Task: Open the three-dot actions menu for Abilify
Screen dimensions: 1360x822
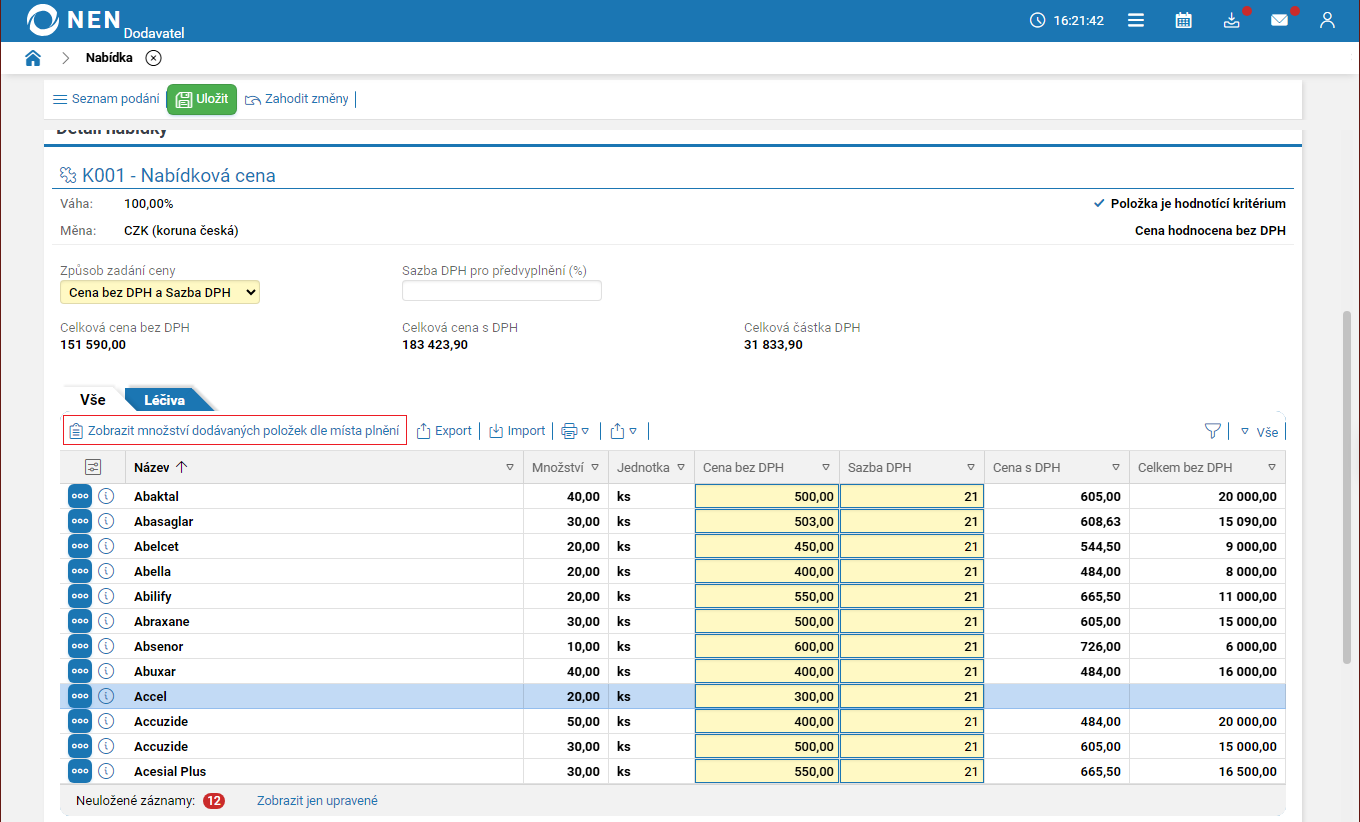Action: click(x=80, y=596)
